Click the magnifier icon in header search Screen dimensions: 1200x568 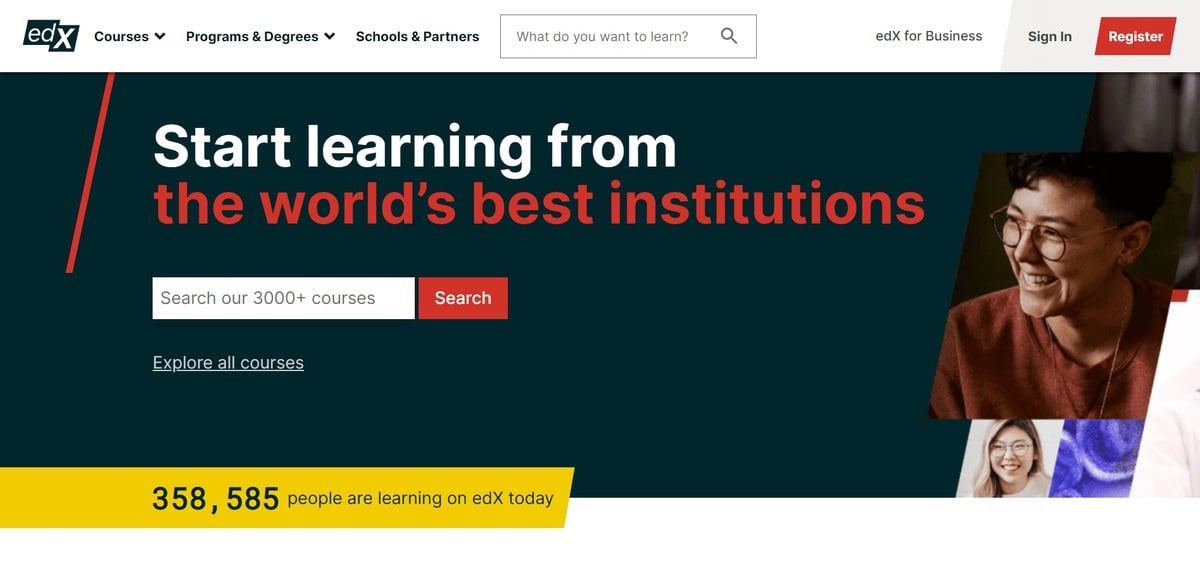click(729, 36)
